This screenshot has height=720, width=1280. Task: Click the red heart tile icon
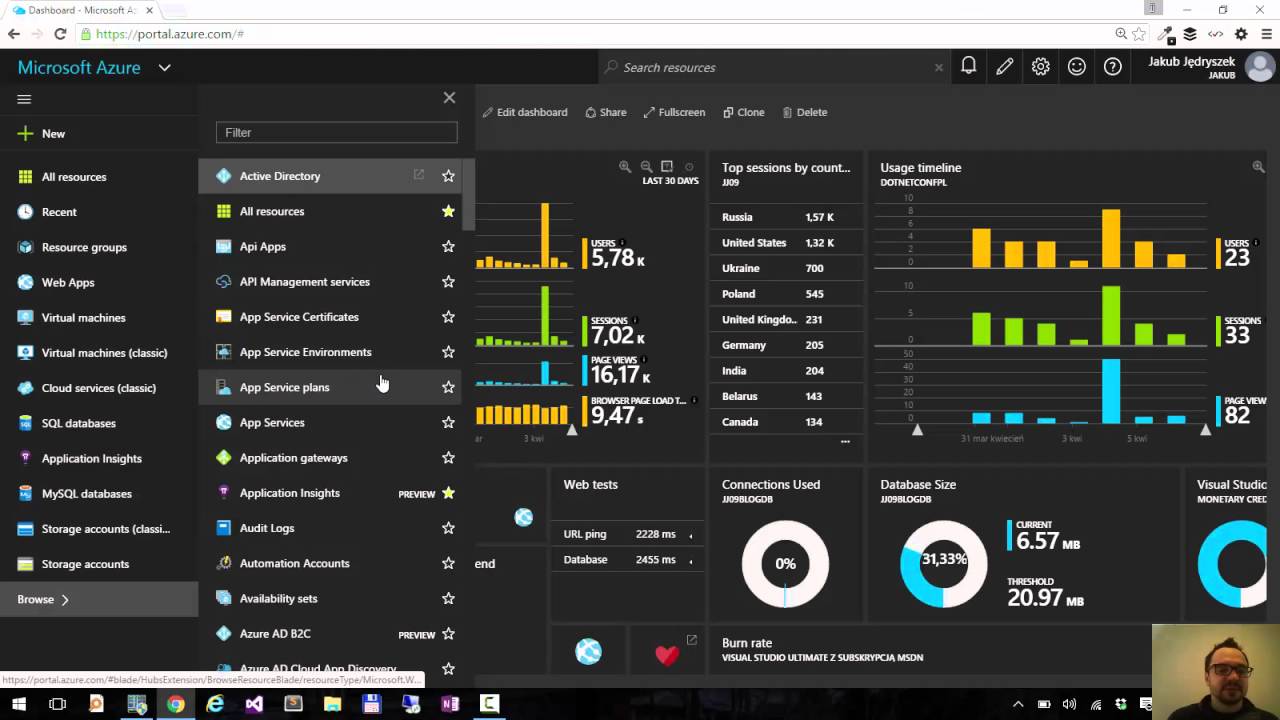[x=667, y=655]
